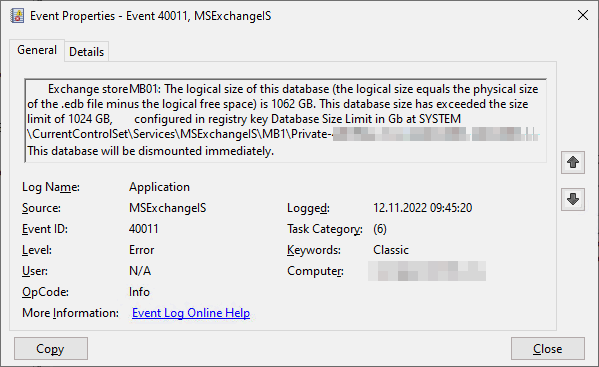Viewport: 599px width, 367px height.
Task: Click 'This database will be dismounted immediately' line
Action: point(151,151)
